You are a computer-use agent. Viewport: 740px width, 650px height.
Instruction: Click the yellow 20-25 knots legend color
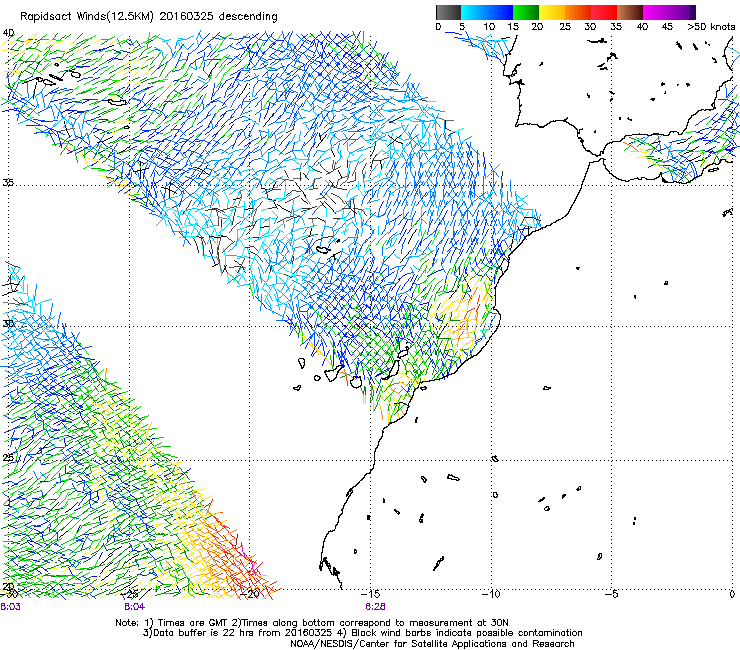click(552, 12)
